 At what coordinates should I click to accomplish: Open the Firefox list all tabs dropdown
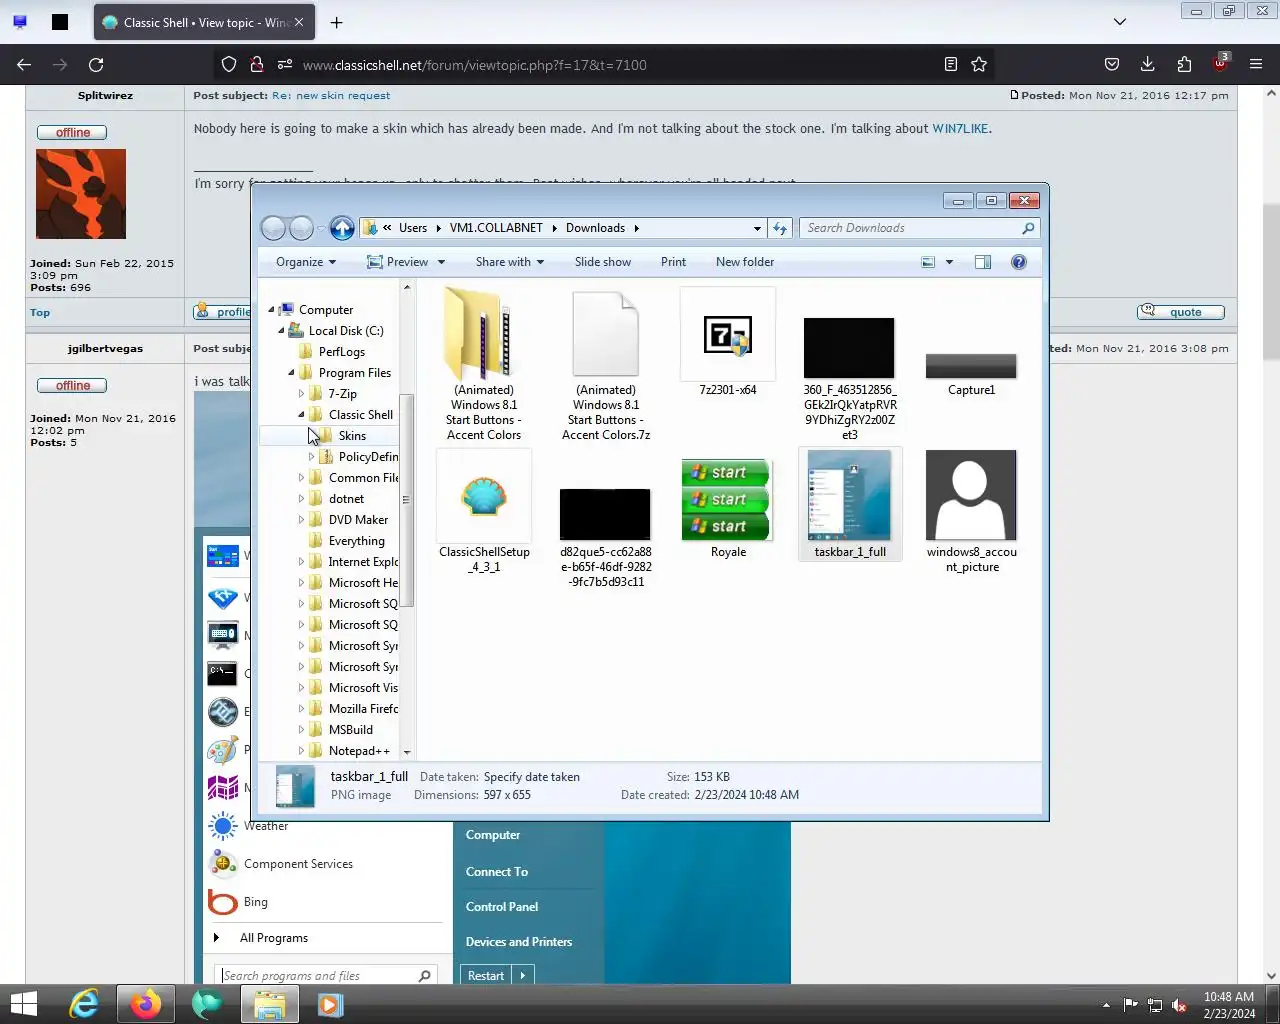point(1120,22)
